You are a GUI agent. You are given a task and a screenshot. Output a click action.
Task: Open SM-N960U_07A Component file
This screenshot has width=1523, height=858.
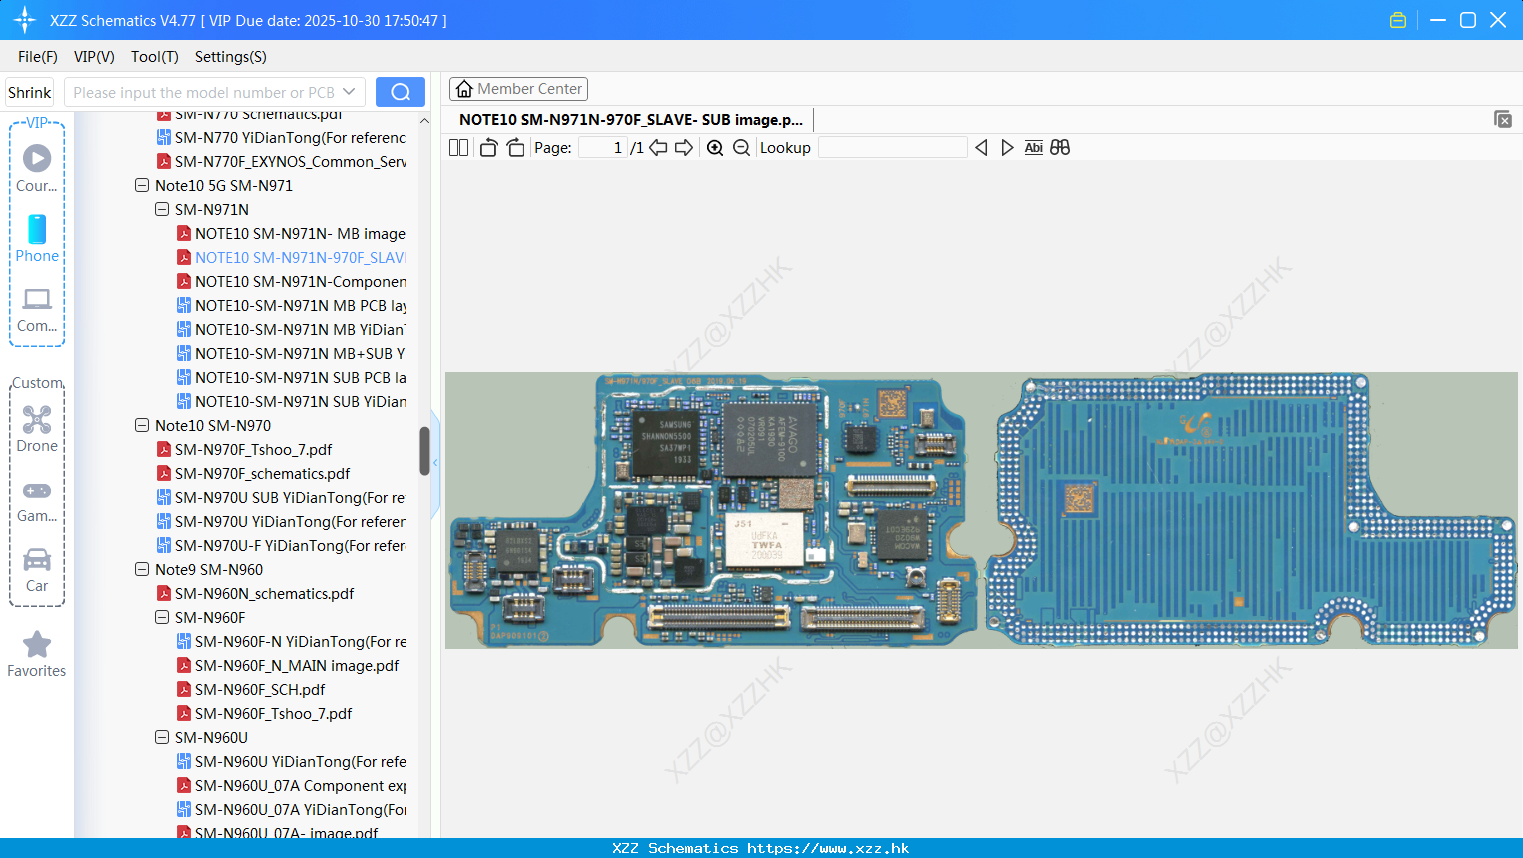pyautogui.click(x=291, y=785)
